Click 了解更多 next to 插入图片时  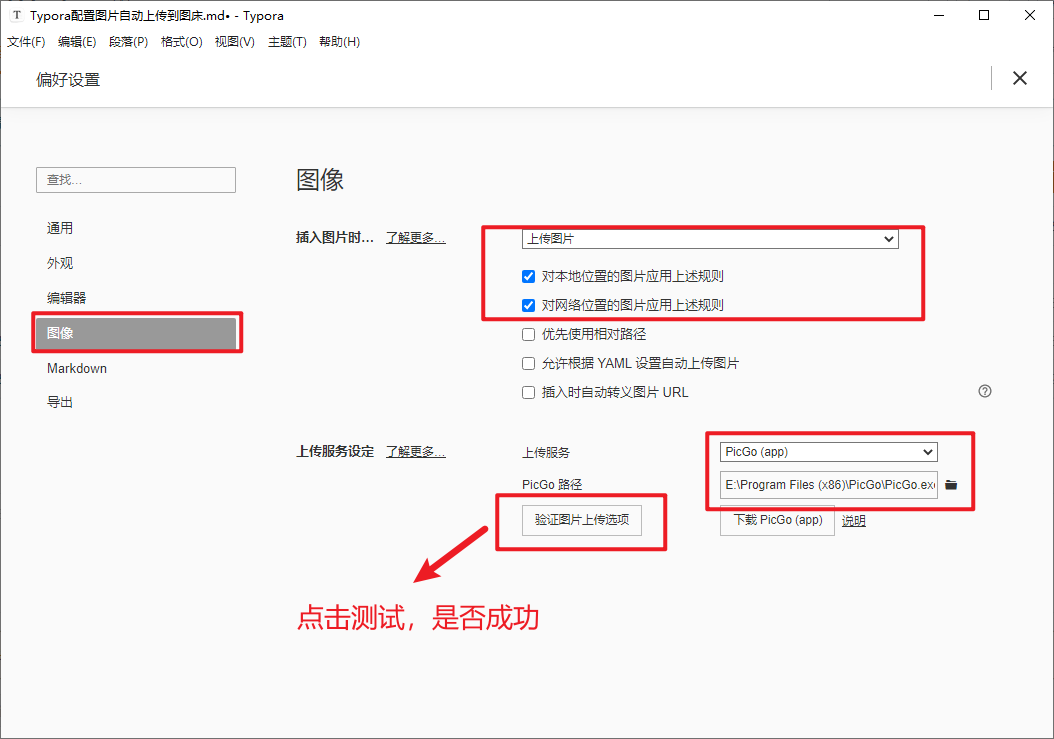click(415, 237)
